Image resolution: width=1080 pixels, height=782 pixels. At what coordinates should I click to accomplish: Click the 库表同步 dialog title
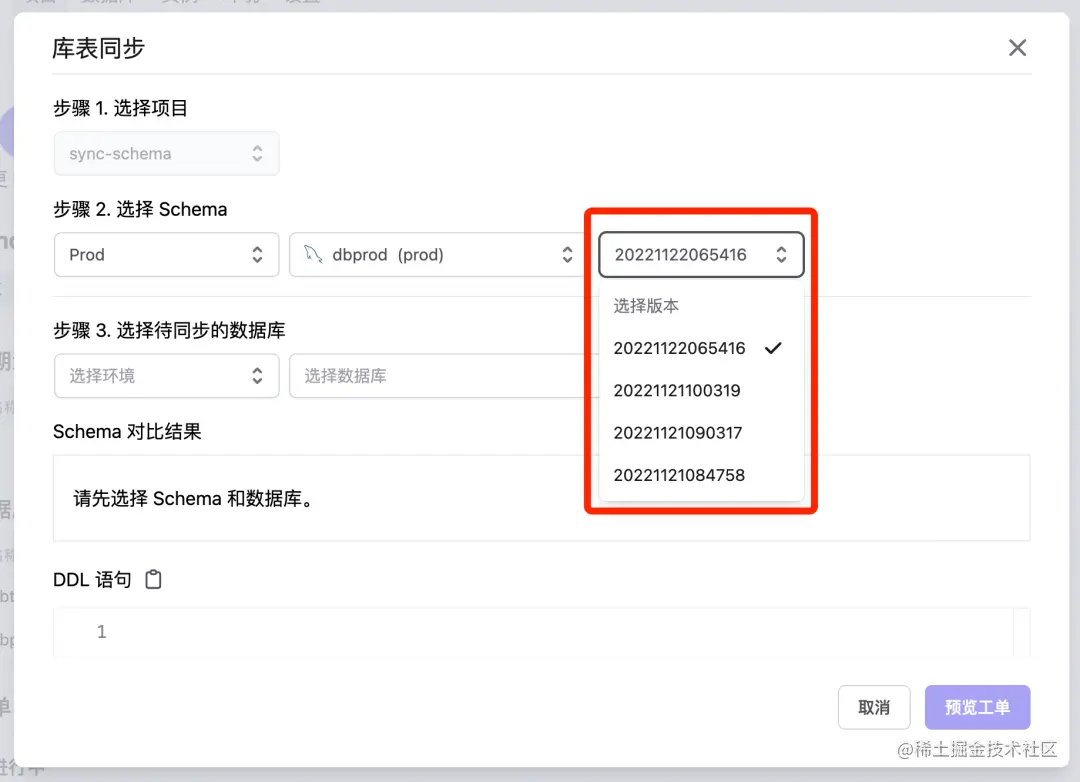coord(98,48)
